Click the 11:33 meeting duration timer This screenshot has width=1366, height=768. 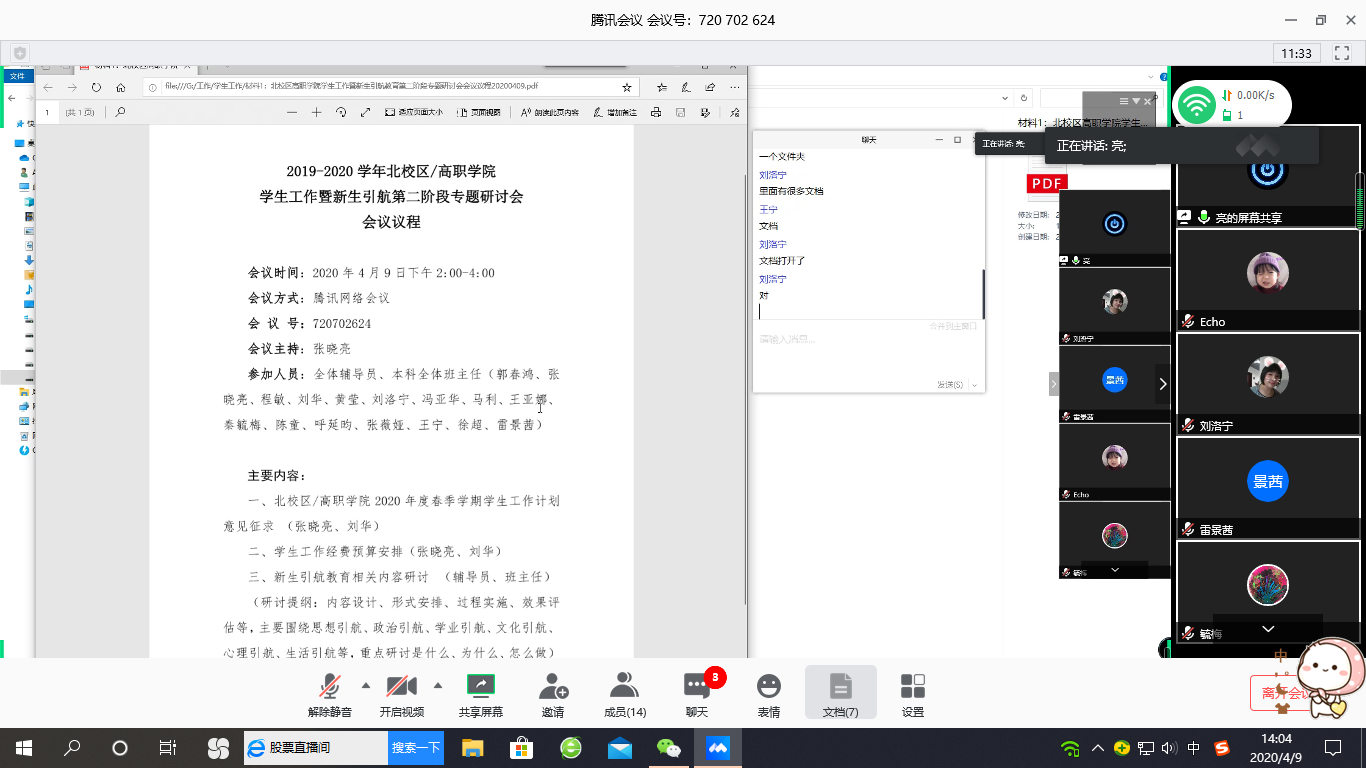pos(1297,53)
